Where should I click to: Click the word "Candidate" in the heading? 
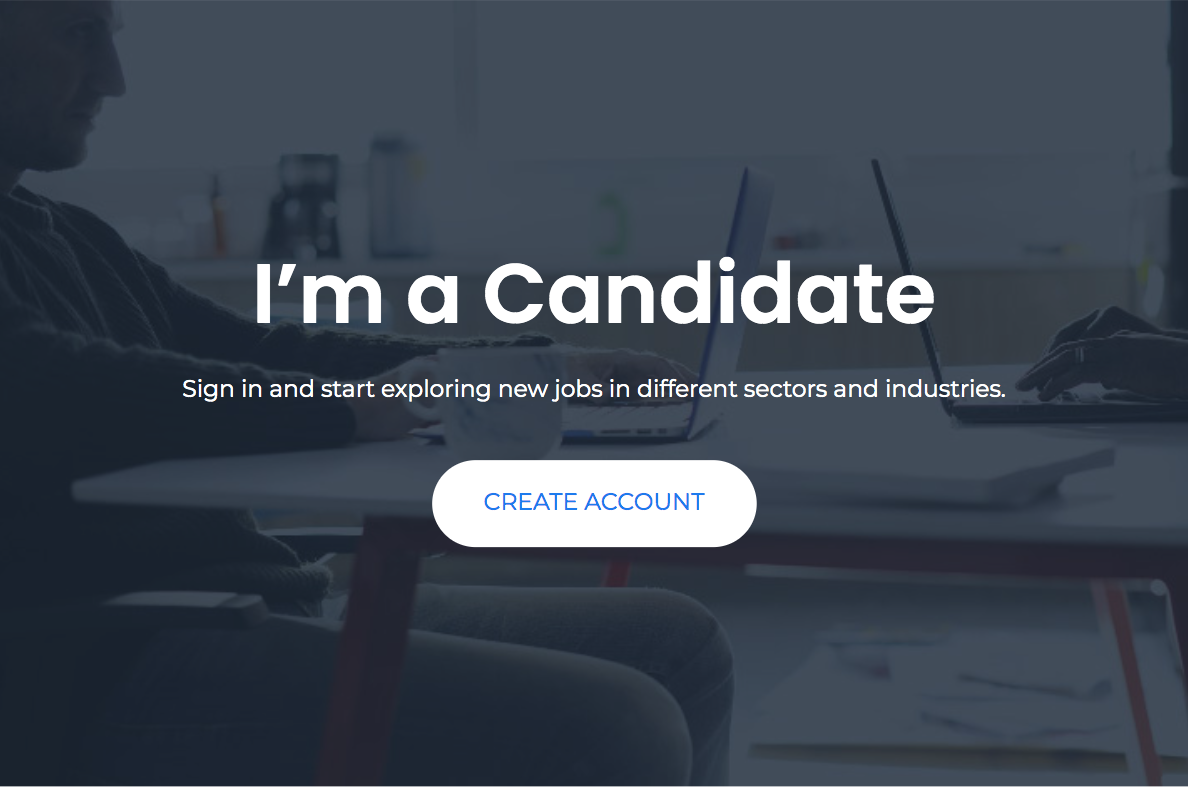click(x=708, y=293)
